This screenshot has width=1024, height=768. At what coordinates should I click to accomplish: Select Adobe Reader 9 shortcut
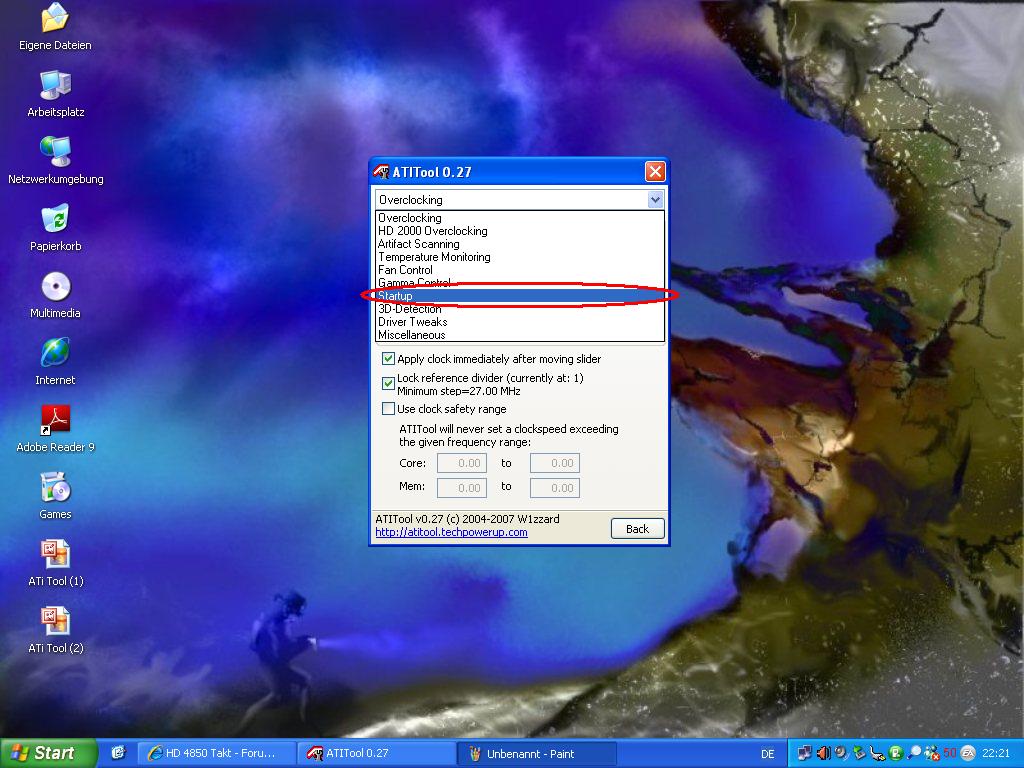pos(56,429)
